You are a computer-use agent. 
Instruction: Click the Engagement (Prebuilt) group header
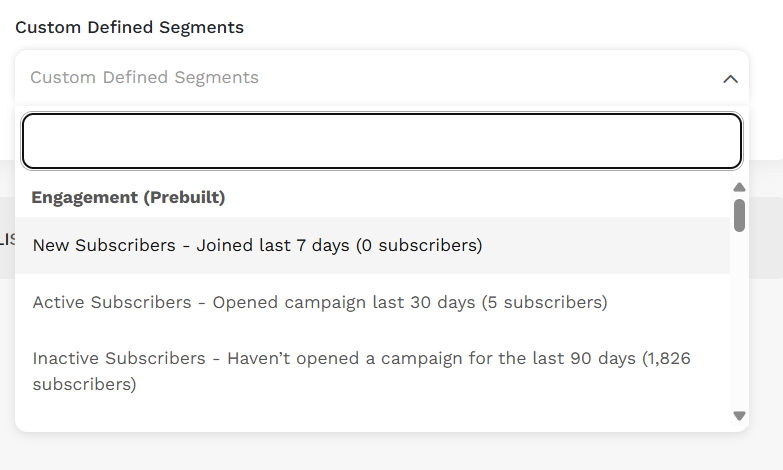128,197
